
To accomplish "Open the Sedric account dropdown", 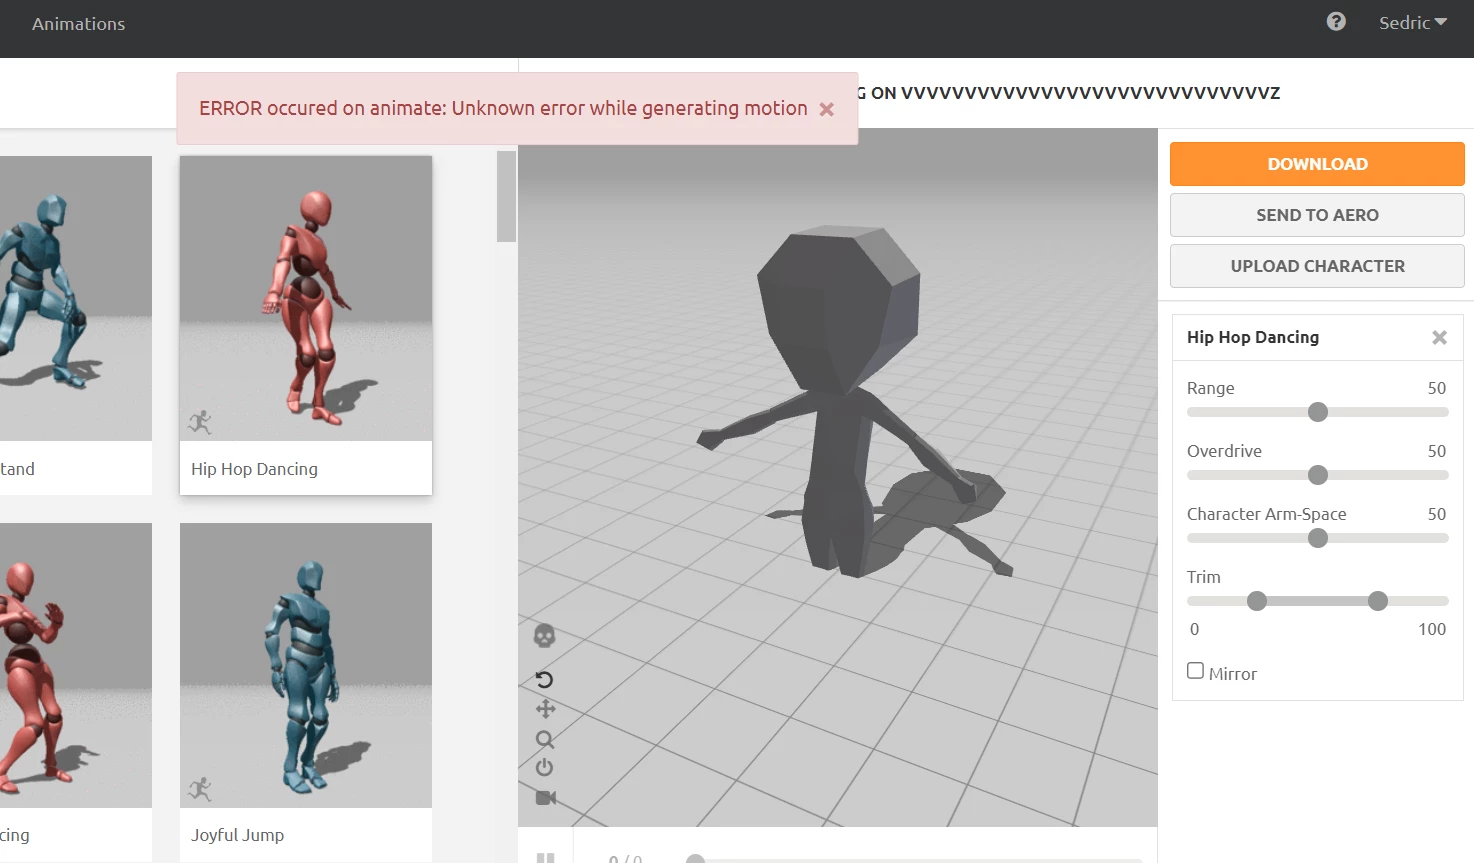I will coord(1412,23).
